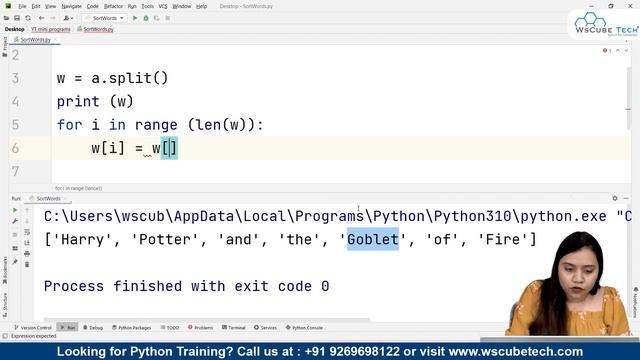
Task: Open the Tools menu
Action: point(147,6)
